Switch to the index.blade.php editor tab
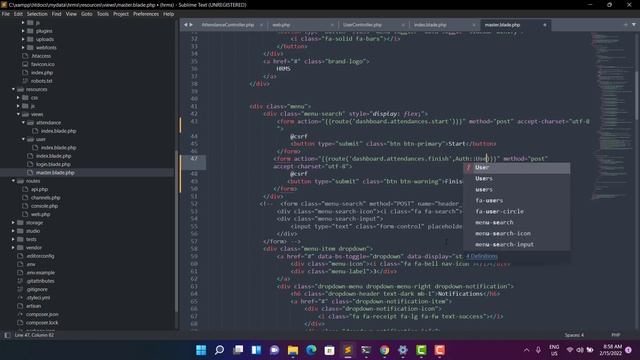Image resolution: width=640 pixels, height=360 pixels. [x=430, y=25]
